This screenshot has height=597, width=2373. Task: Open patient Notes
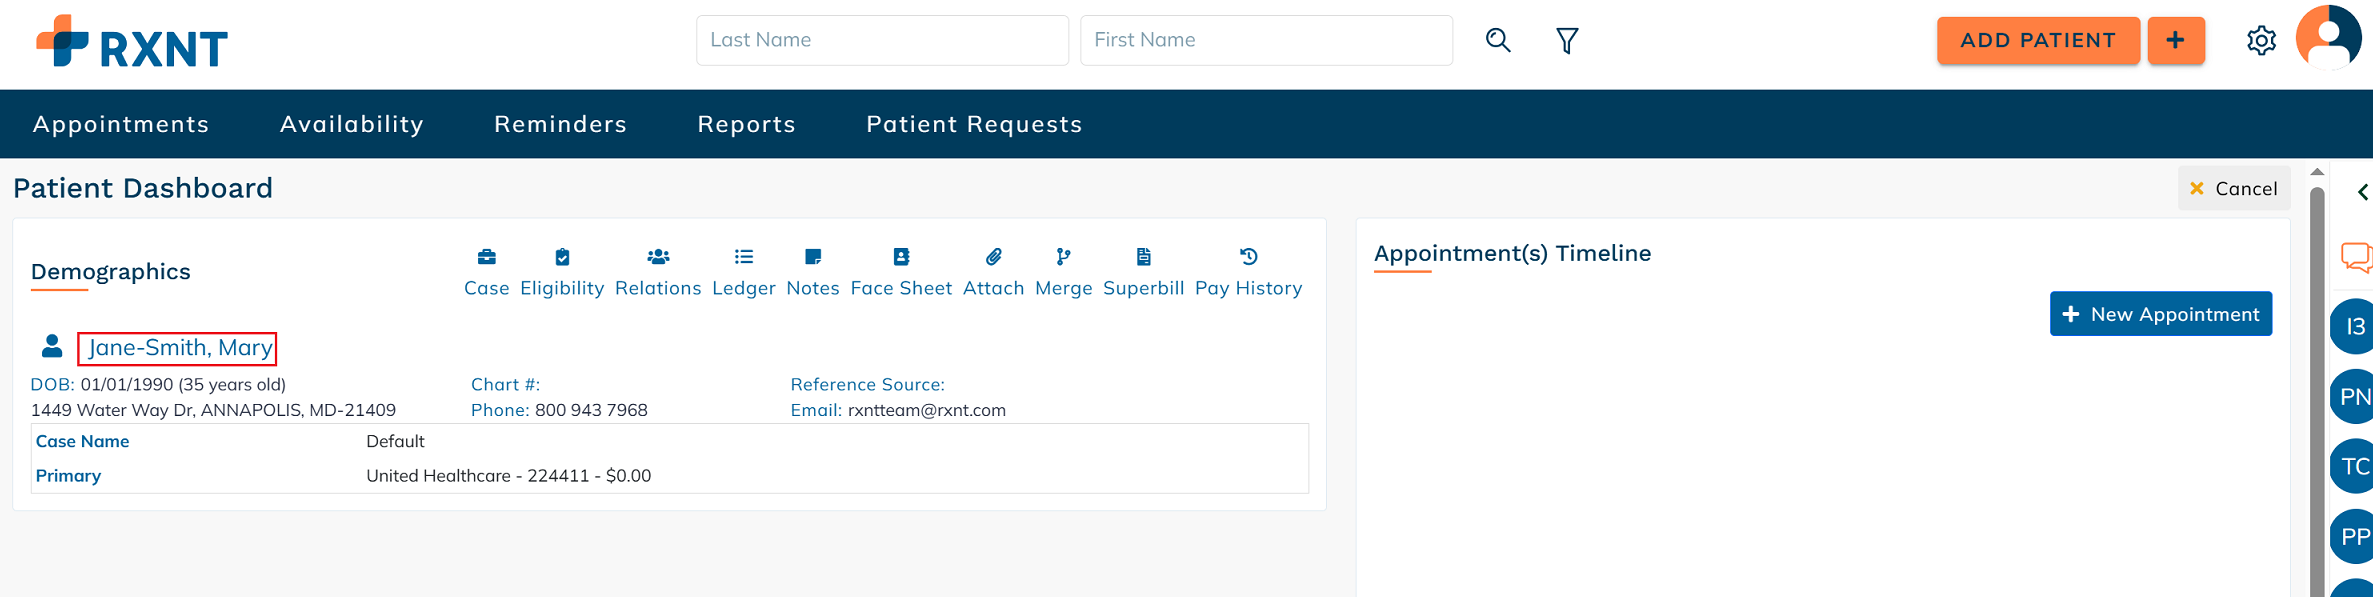(813, 258)
